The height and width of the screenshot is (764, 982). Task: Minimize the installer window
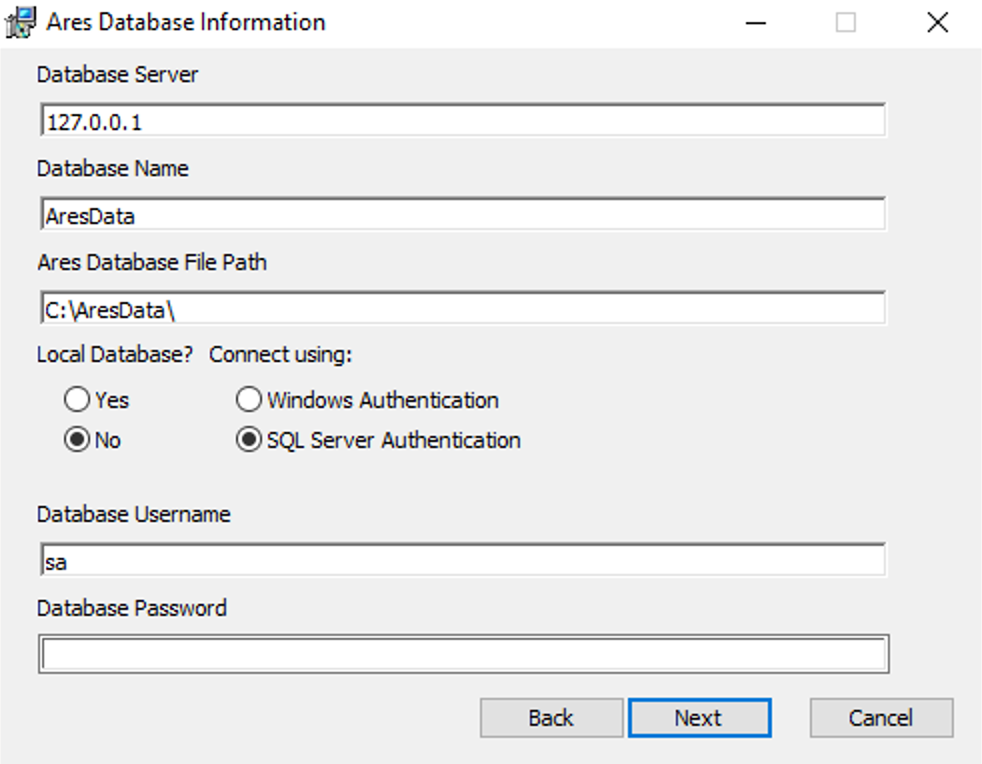(757, 21)
